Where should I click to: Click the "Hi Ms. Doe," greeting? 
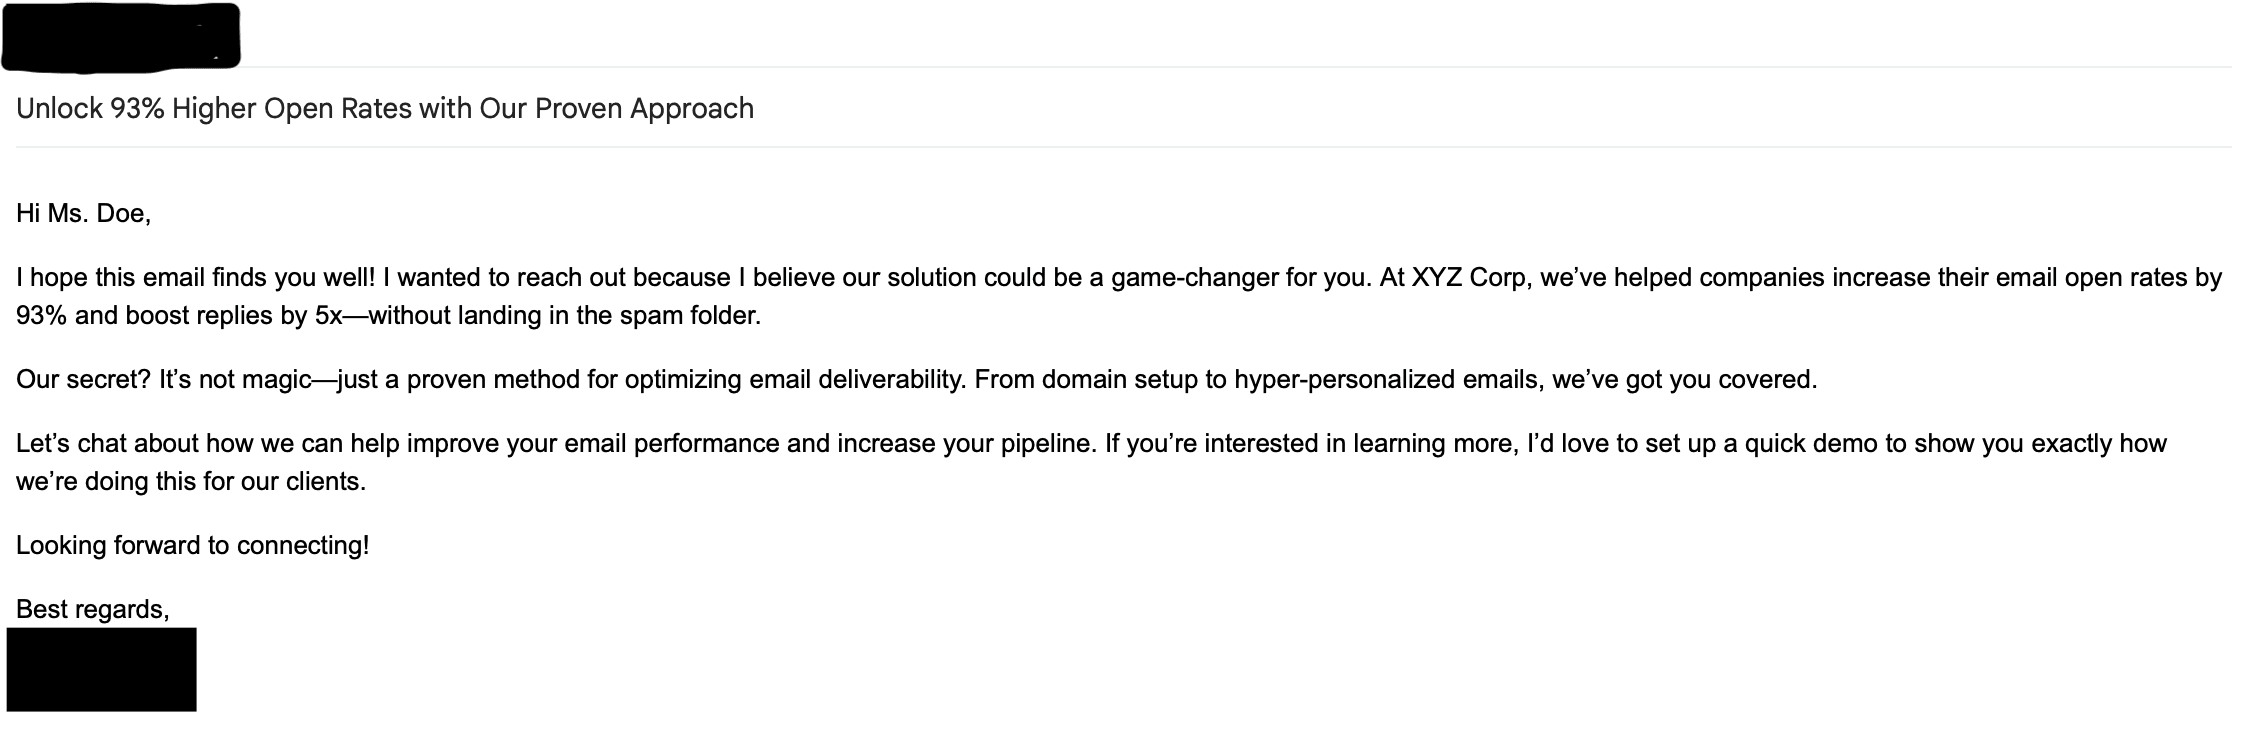click(x=84, y=213)
